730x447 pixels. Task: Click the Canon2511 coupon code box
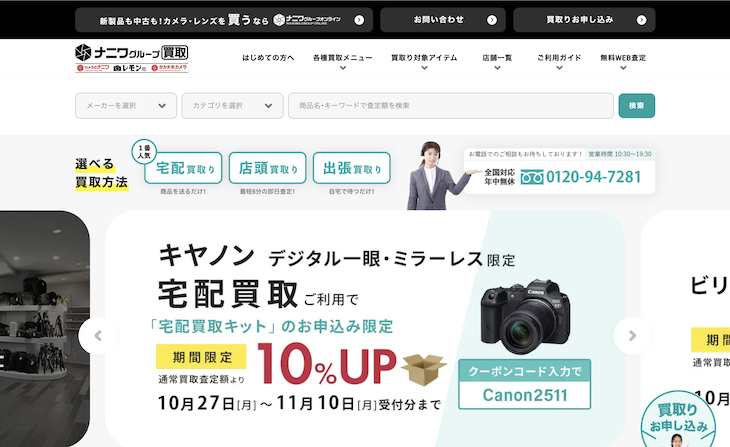coord(525,395)
